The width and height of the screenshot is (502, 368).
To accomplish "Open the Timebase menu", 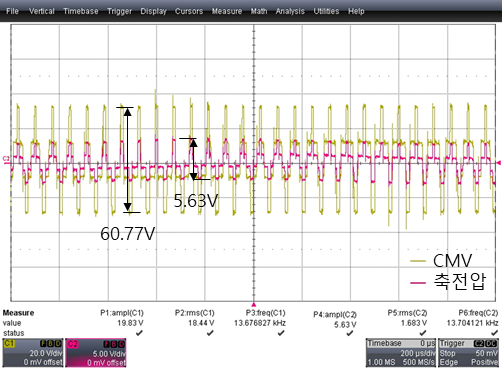I will (x=81, y=11).
